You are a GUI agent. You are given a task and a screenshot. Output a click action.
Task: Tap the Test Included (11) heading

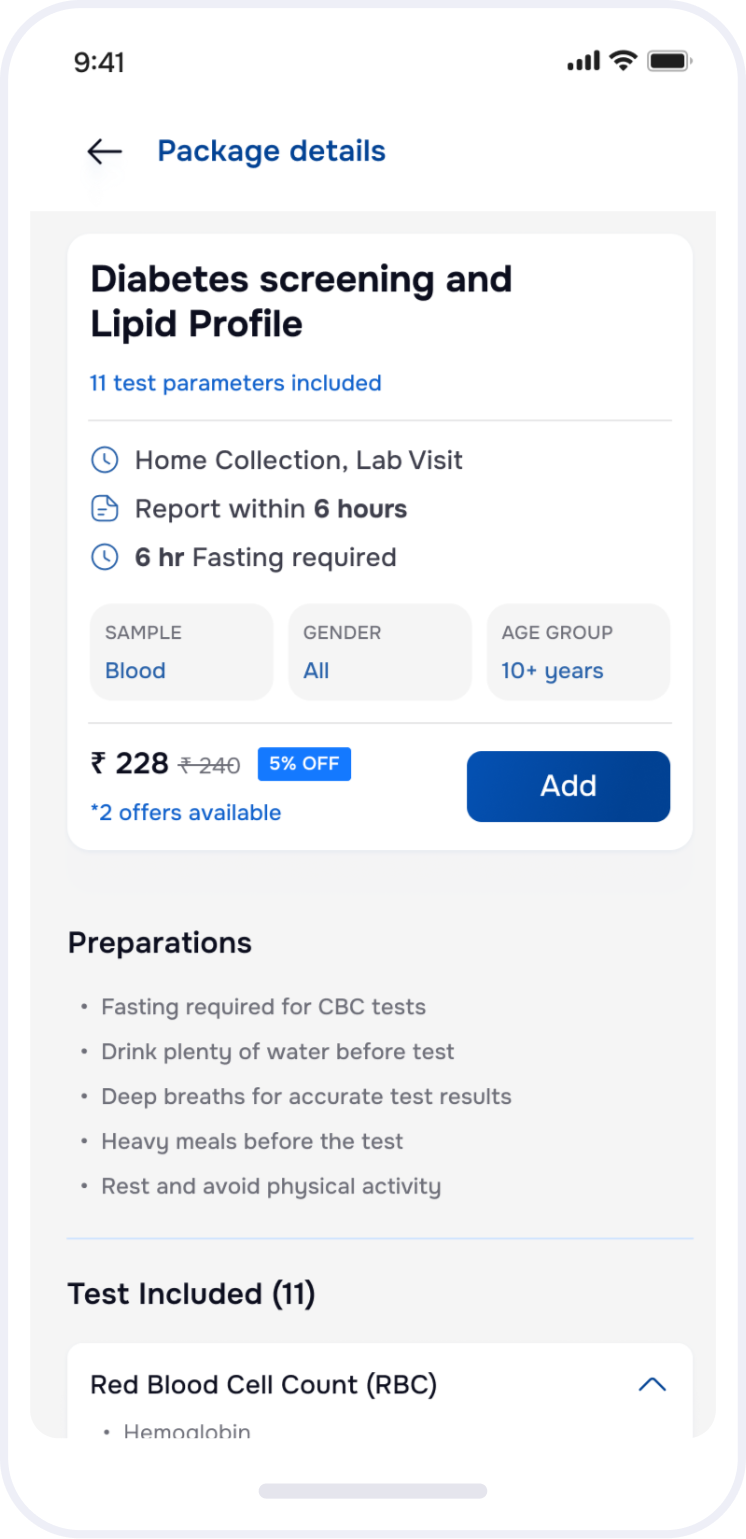[x=191, y=1294]
